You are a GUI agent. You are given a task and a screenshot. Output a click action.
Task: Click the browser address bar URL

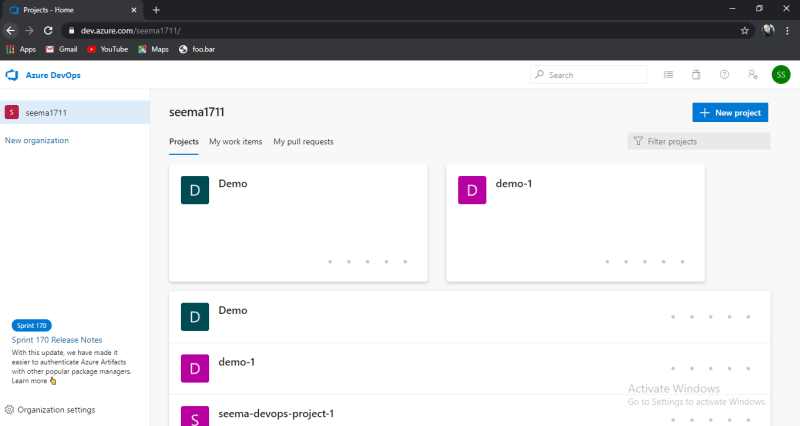(x=131, y=31)
